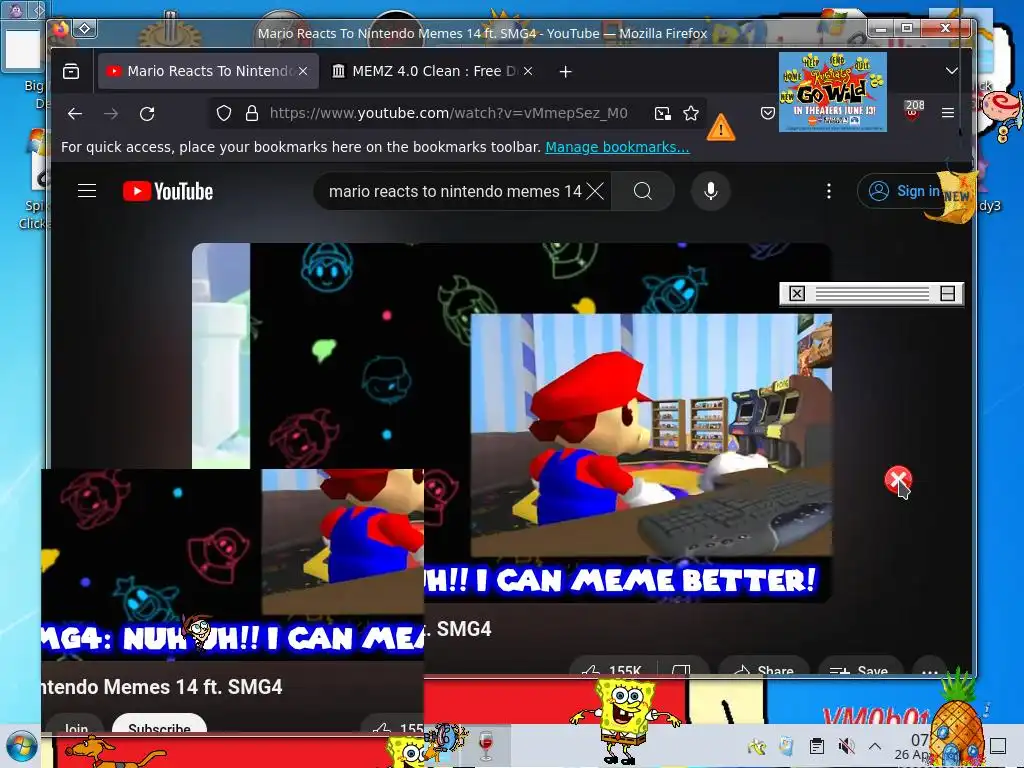Open Firefox View from the tab bar
The height and width of the screenshot is (768, 1024).
[x=71, y=71]
